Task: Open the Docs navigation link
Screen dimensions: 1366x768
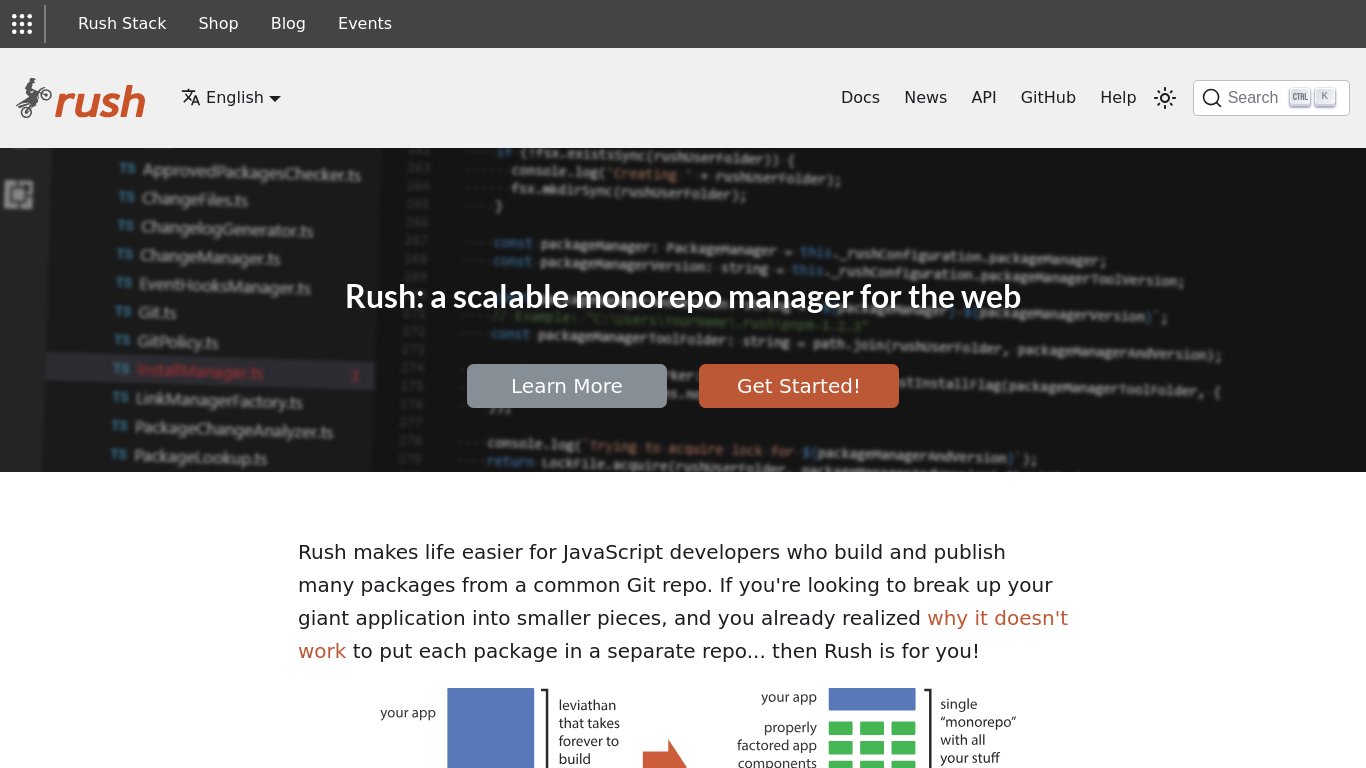Action: tap(860, 97)
